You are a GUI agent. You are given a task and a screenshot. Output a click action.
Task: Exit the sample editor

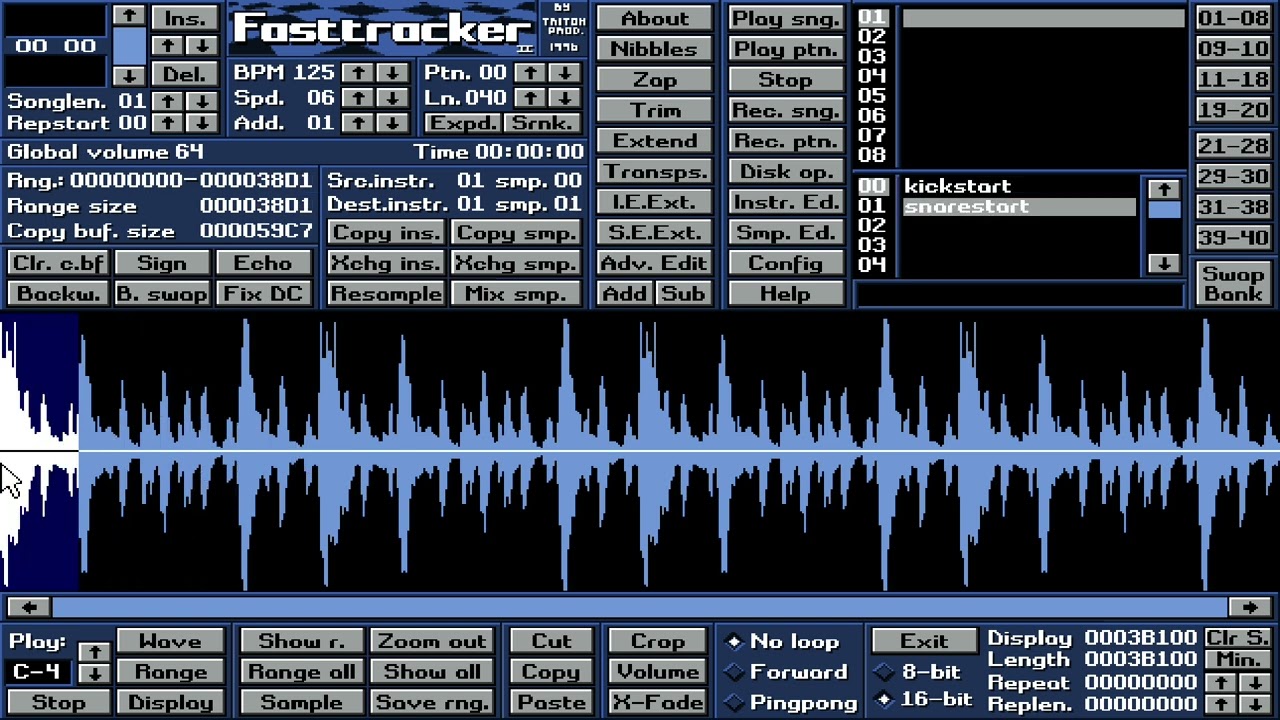924,641
